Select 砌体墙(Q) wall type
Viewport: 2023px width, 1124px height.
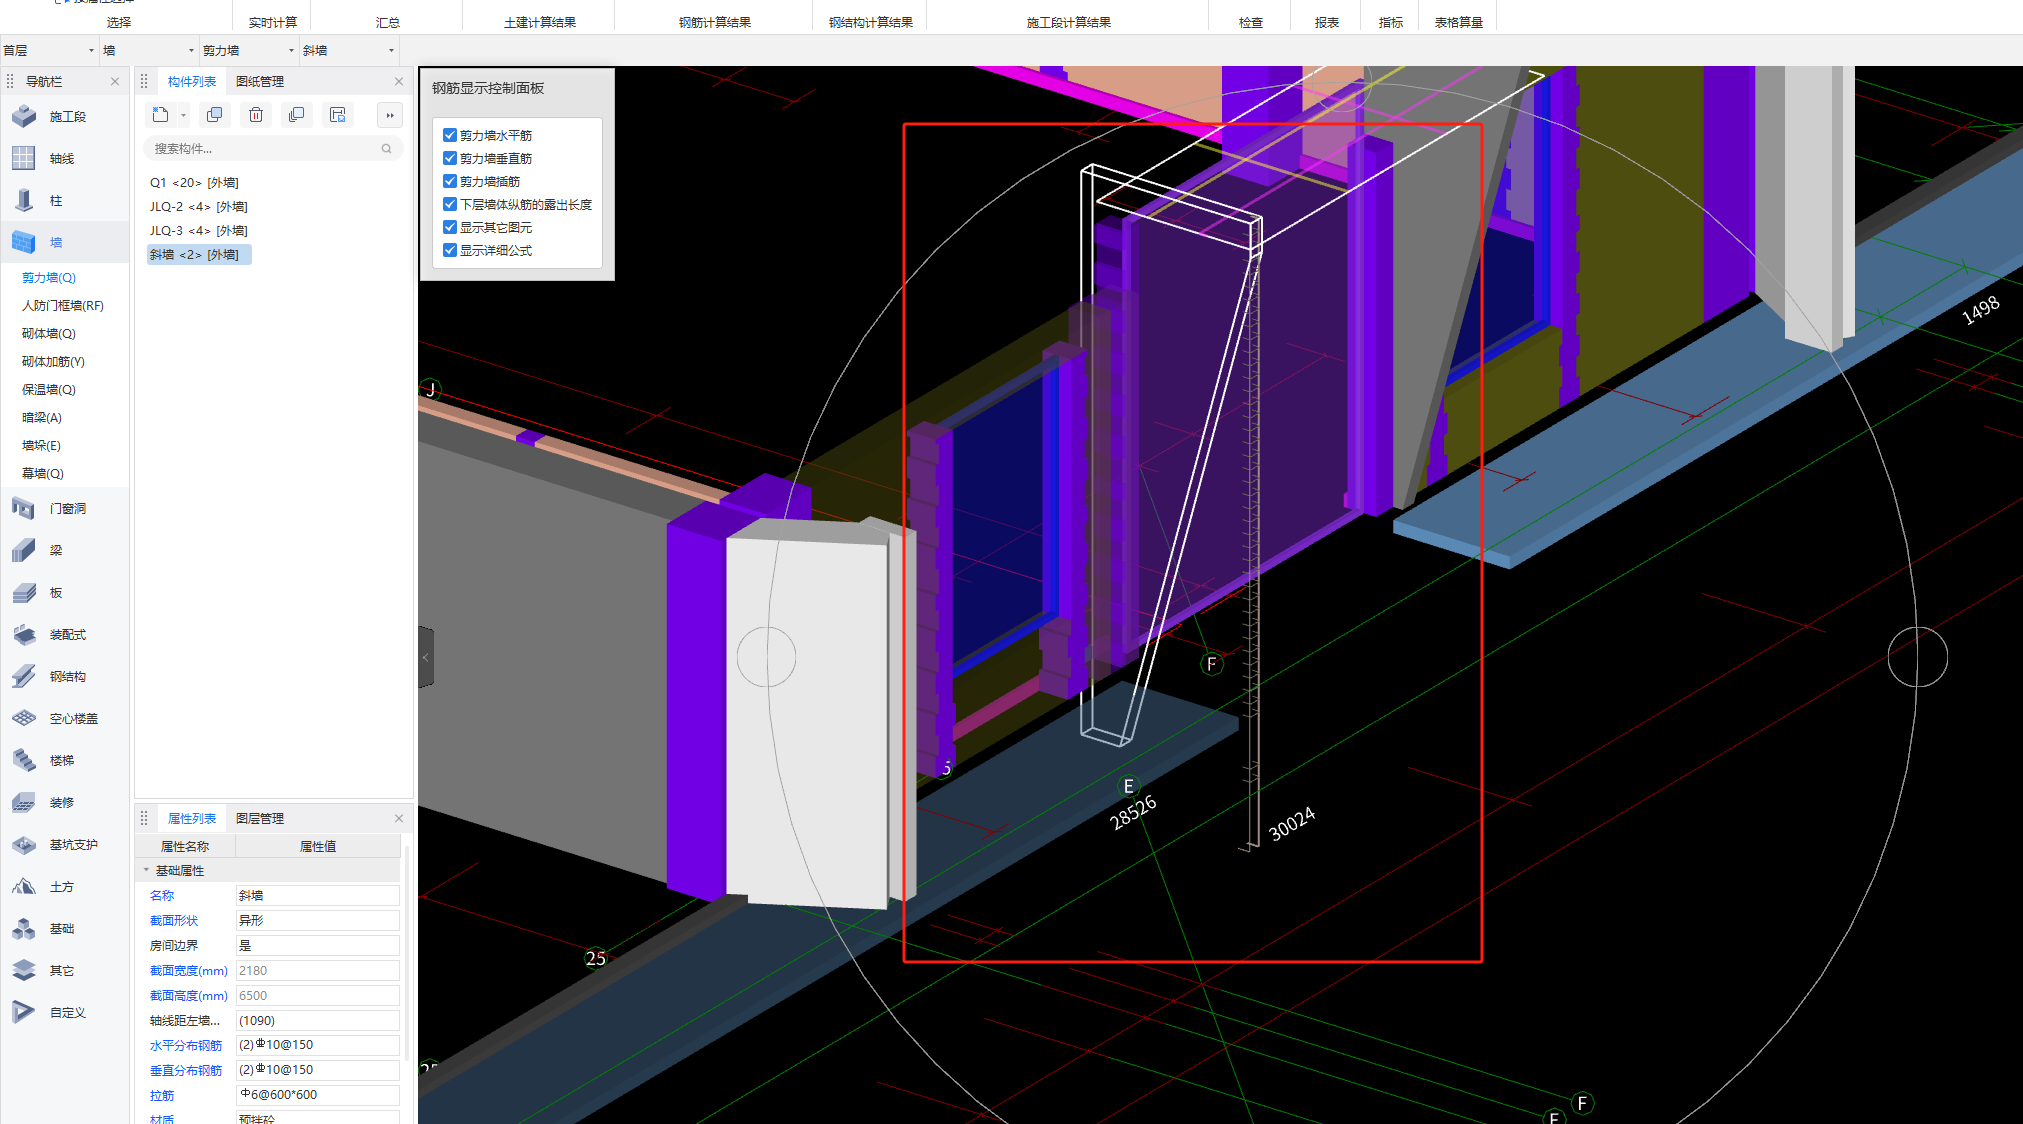coord(49,334)
